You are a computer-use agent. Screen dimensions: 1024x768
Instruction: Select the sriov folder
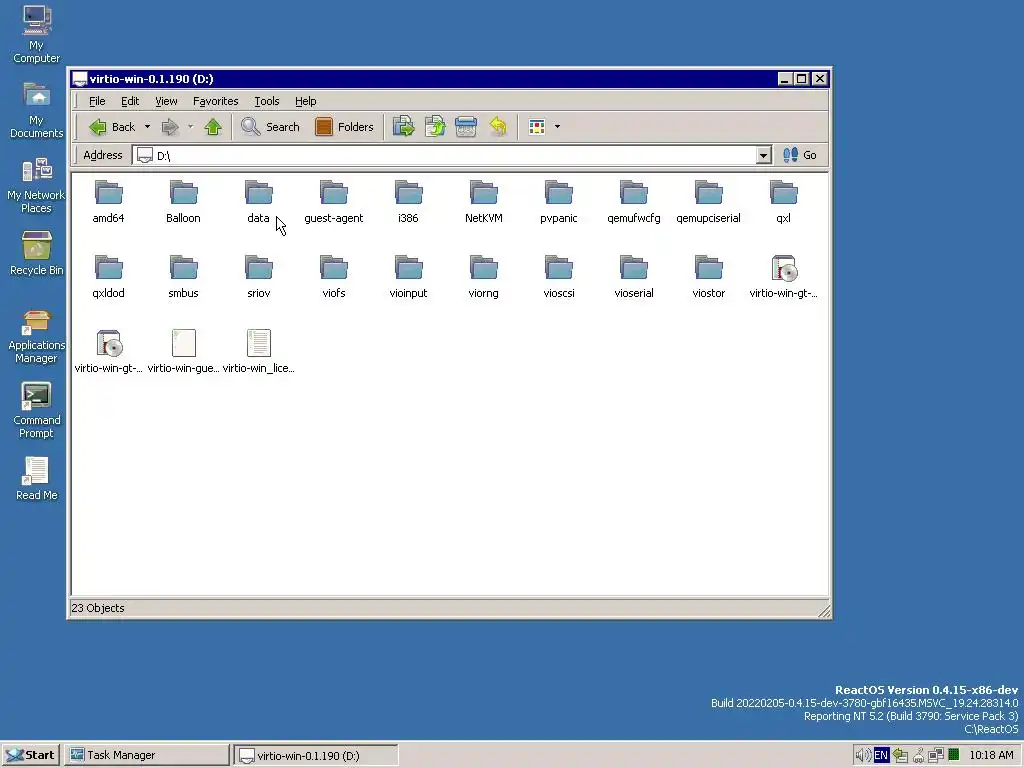pos(259,278)
